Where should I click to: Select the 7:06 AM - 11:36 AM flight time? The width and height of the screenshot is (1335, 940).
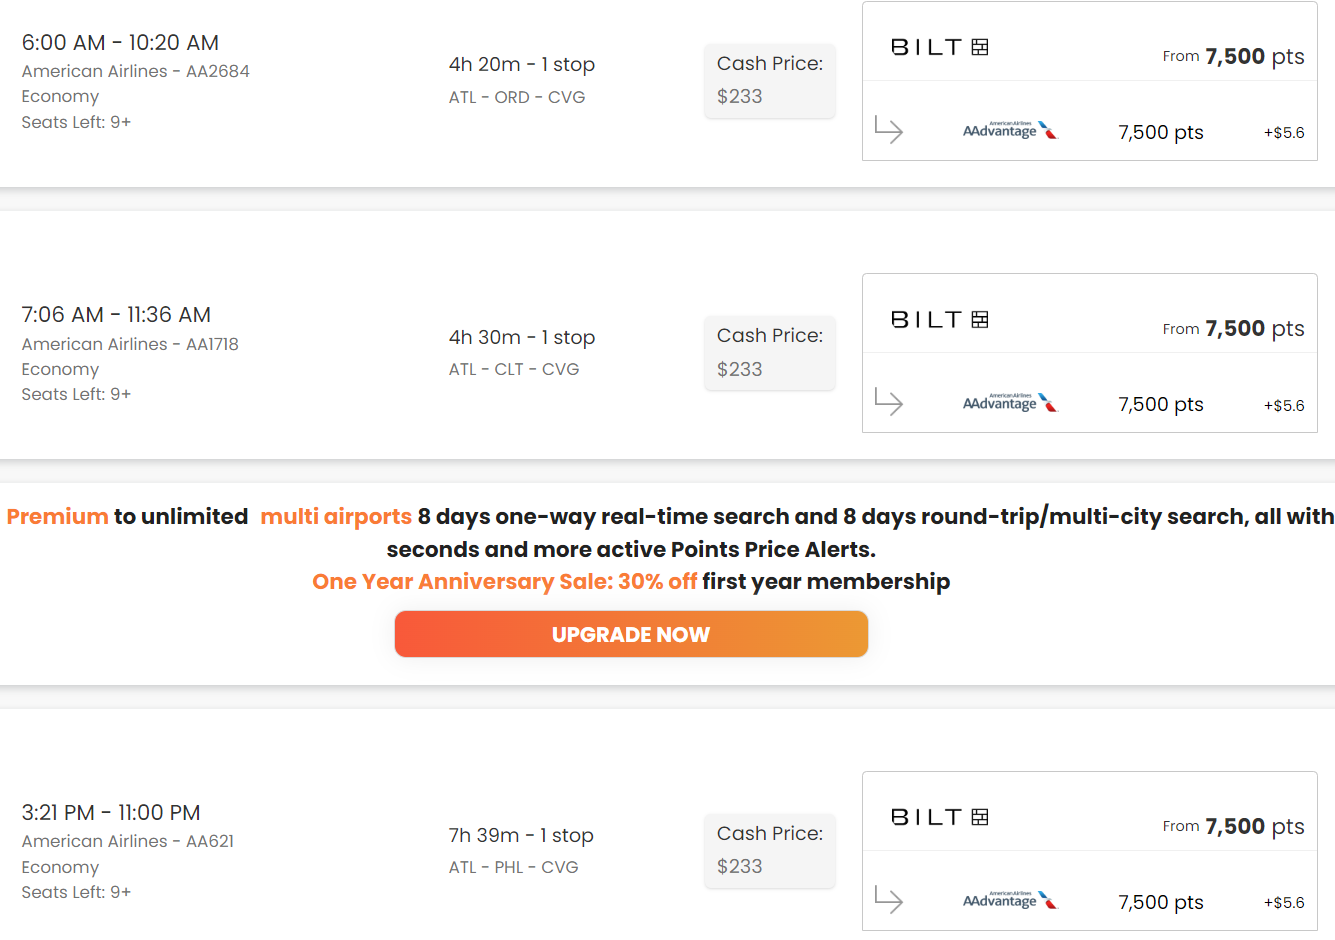[116, 315]
